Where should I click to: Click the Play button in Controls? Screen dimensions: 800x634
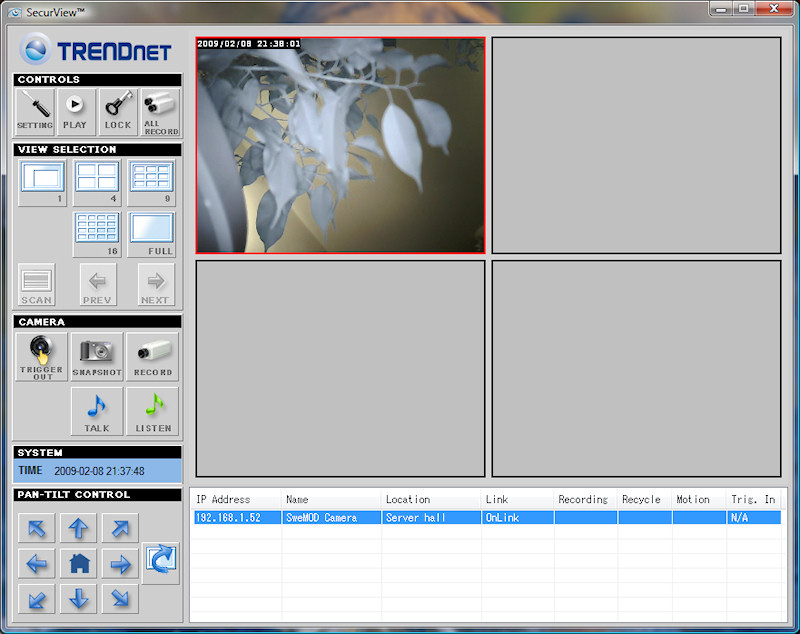click(75, 112)
